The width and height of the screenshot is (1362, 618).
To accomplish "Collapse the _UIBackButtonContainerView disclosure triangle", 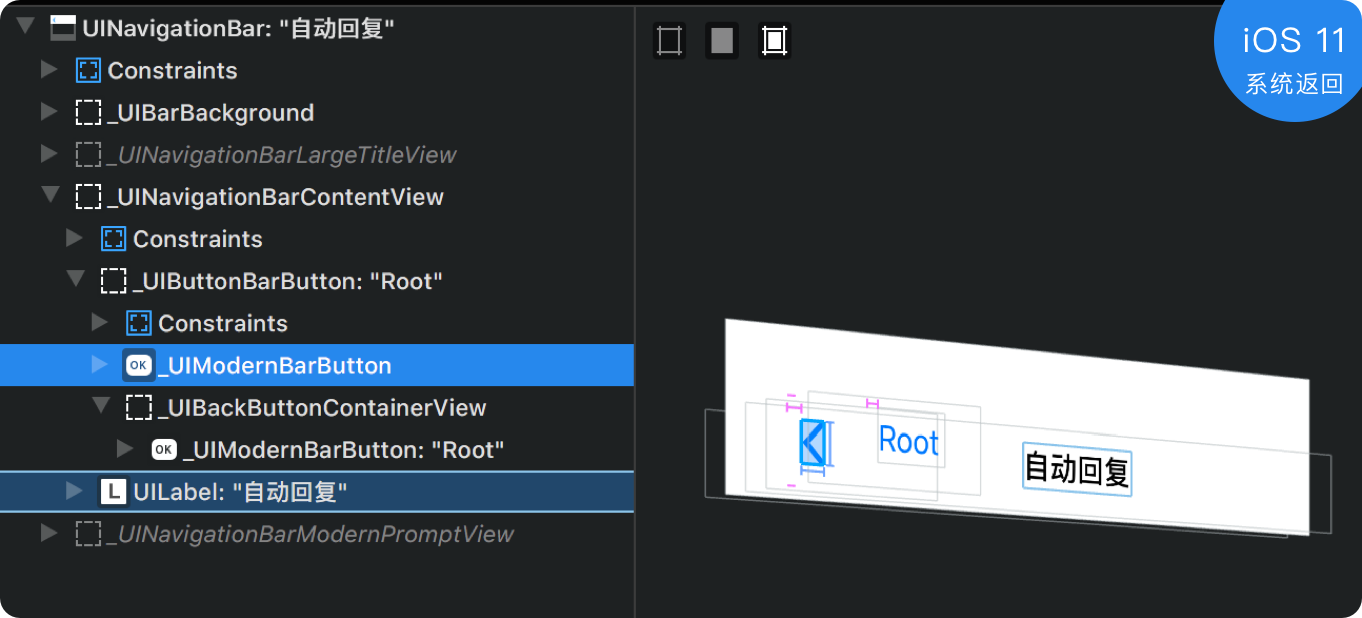I will [x=100, y=406].
